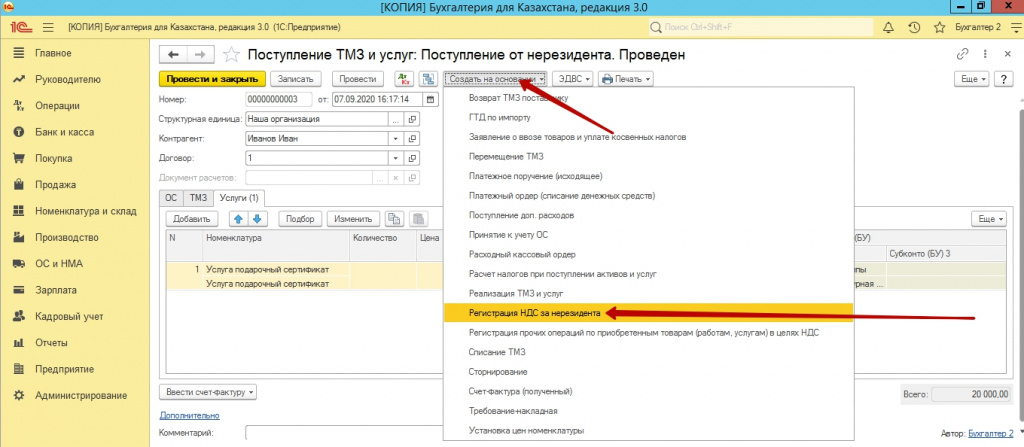
Task: Switch to ОС tab
Action: tap(170, 197)
